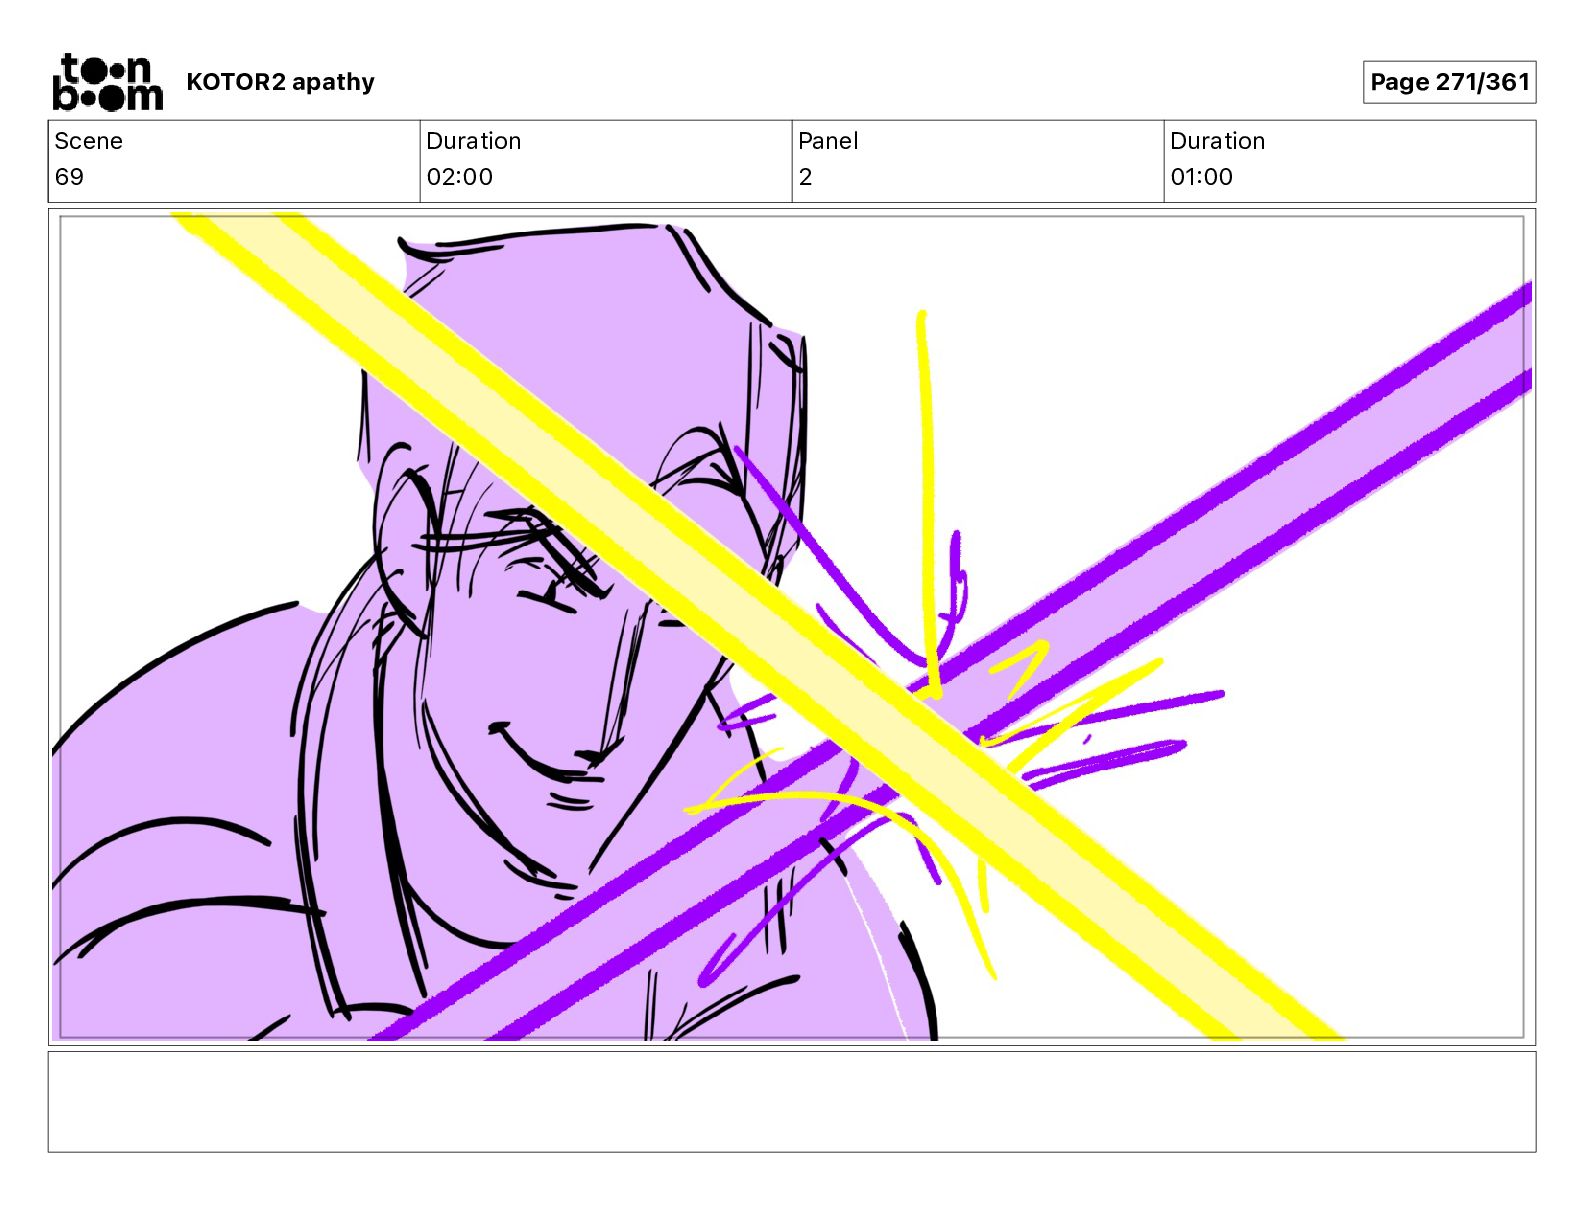Select the scene duration value '02:00'

pyautogui.click(x=460, y=177)
